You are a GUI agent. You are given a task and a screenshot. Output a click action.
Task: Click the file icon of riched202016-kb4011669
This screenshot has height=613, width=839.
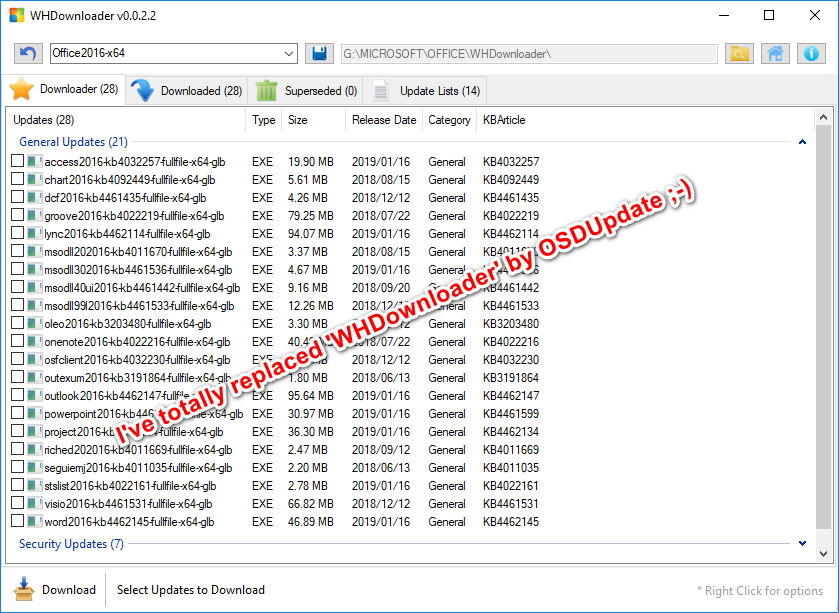[x=35, y=449]
